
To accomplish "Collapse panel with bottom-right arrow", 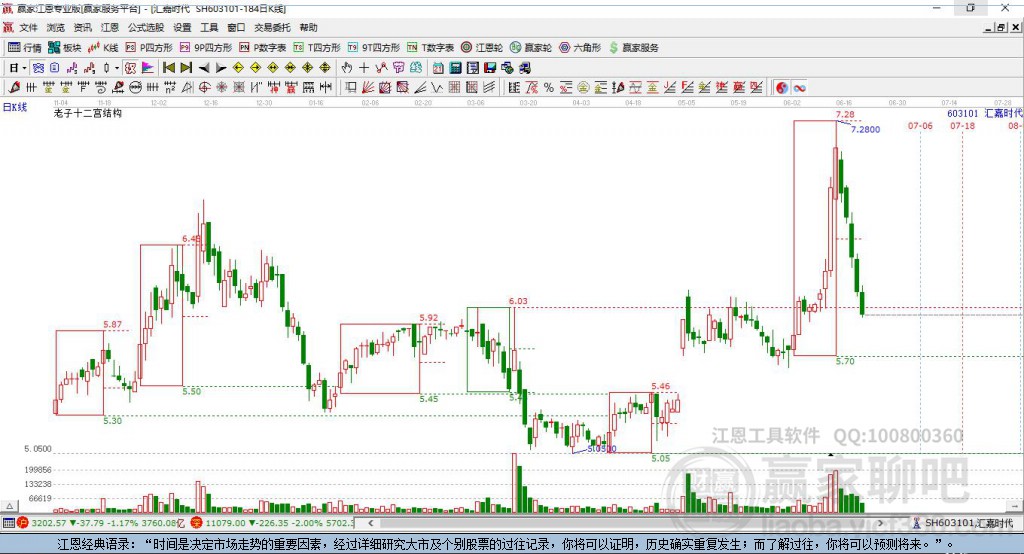I will (x=1015, y=506).
